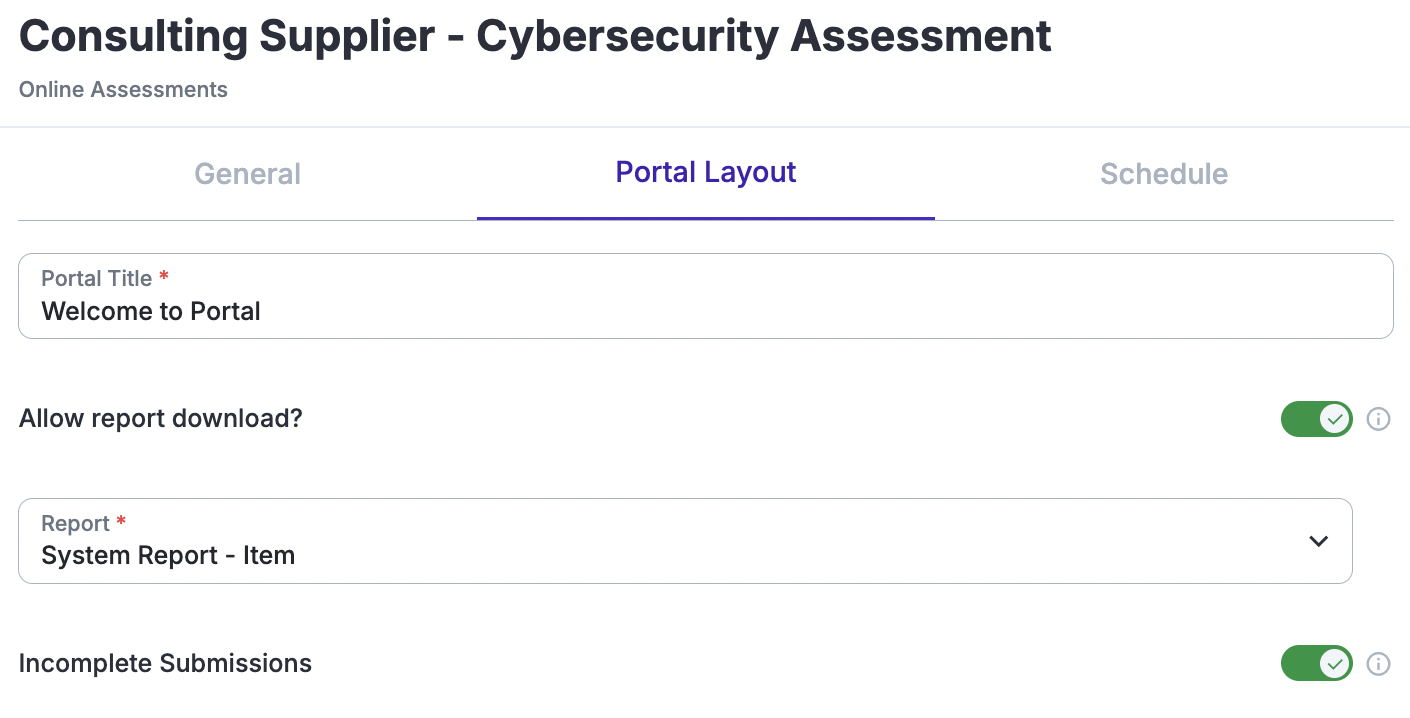Click info icon beside Incomplete Submissions
The height and width of the screenshot is (718, 1410).
pyautogui.click(x=1378, y=664)
